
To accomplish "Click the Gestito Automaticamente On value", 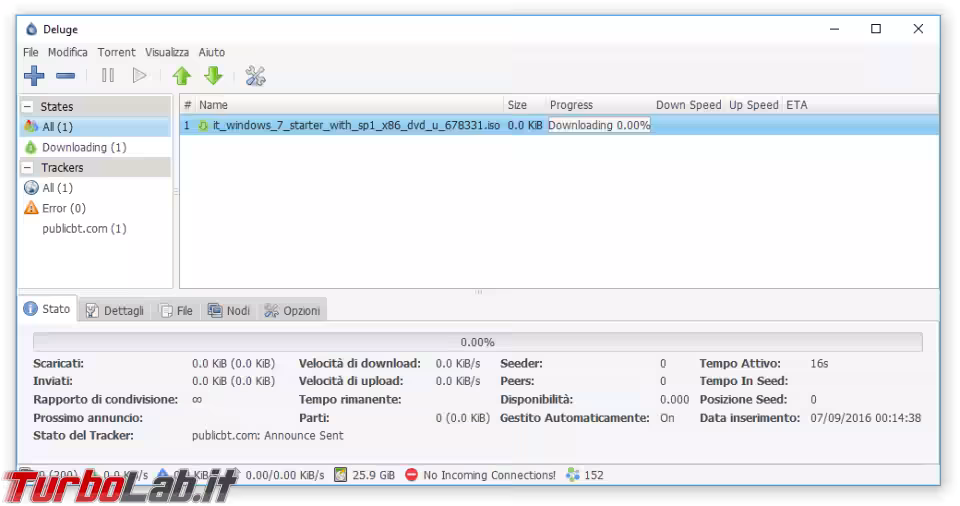I will (667, 418).
